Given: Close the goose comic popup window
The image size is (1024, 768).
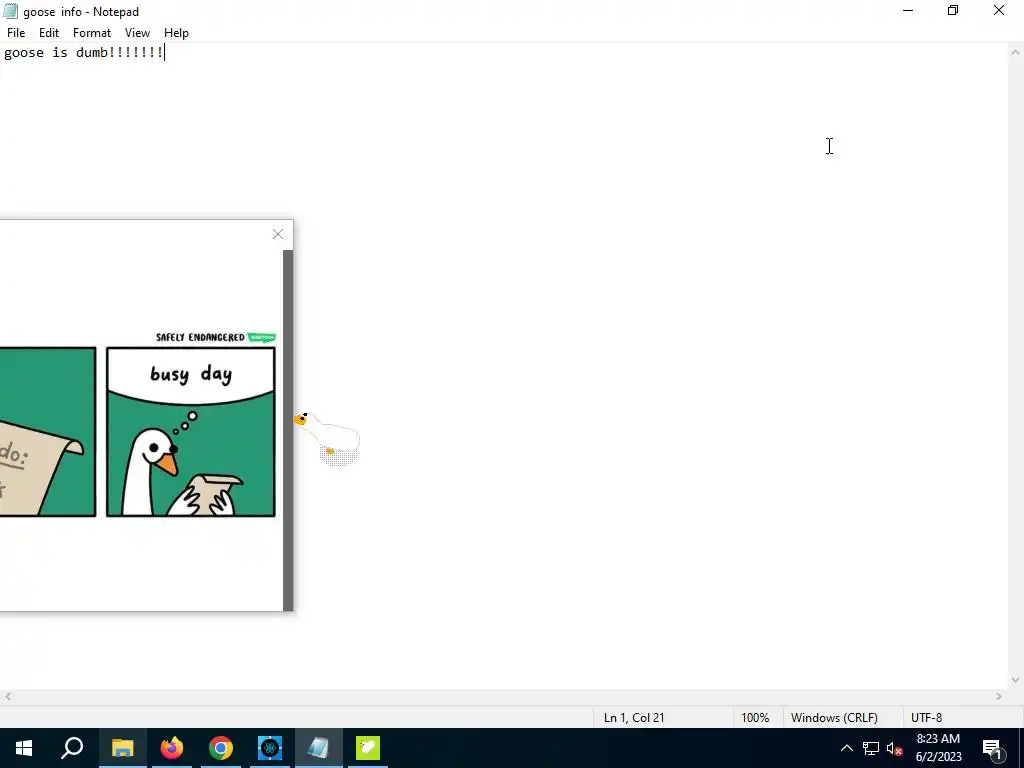Looking at the screenshot, I should [278, 234].
